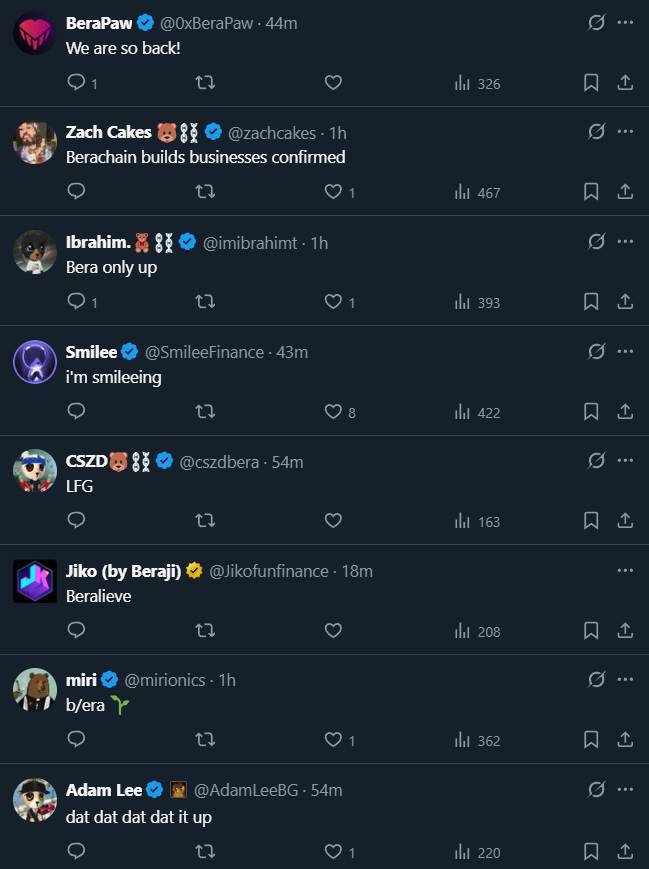Share Adam Lee's "dat dat dat" post
This screenshot has width=649, height=869.
point(625,851)
